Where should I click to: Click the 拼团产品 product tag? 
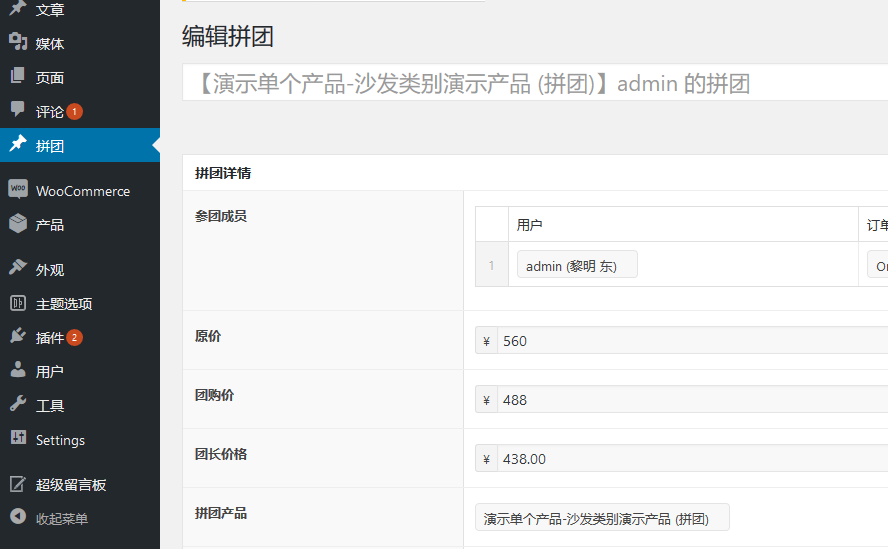[x=602, y=517]
